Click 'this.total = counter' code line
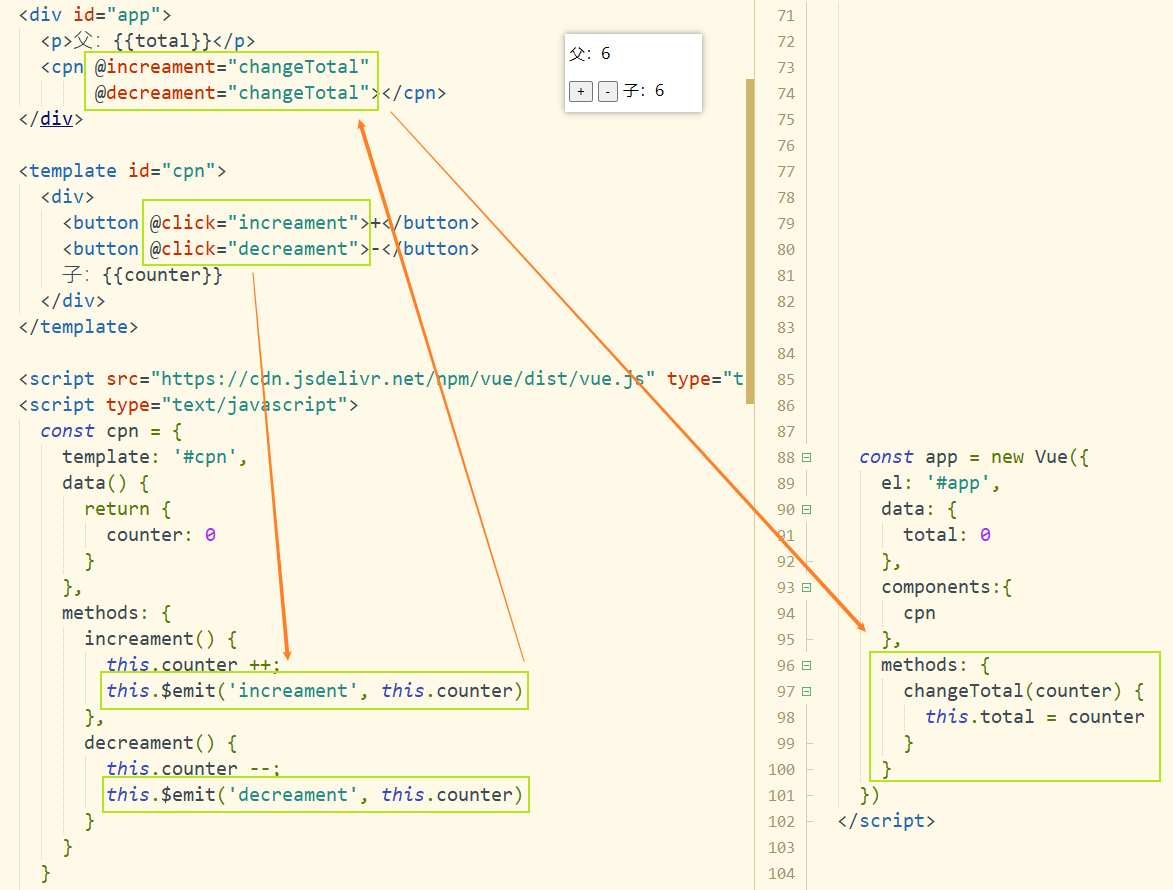The image size is (1173, 890). point(1035,716)
